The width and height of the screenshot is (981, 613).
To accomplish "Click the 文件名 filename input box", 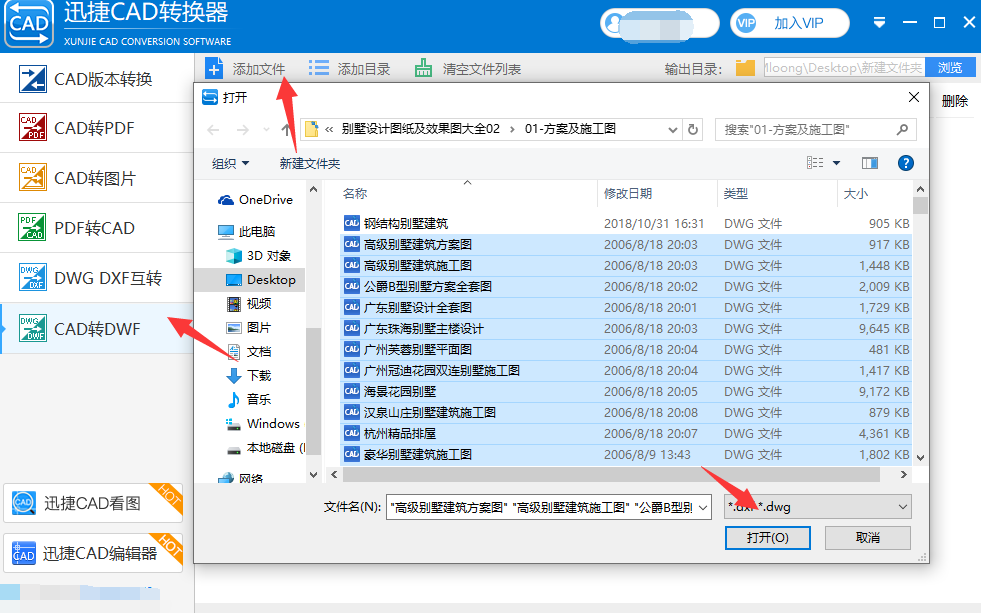I will point(541,507).
